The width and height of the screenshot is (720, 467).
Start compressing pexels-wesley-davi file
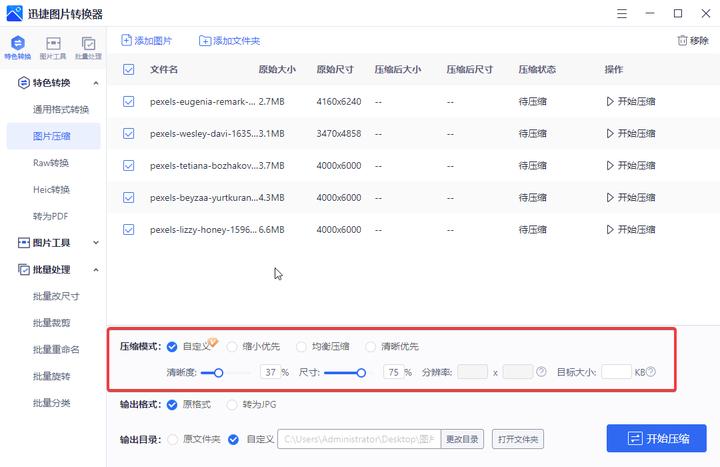(x=630, y=134)
